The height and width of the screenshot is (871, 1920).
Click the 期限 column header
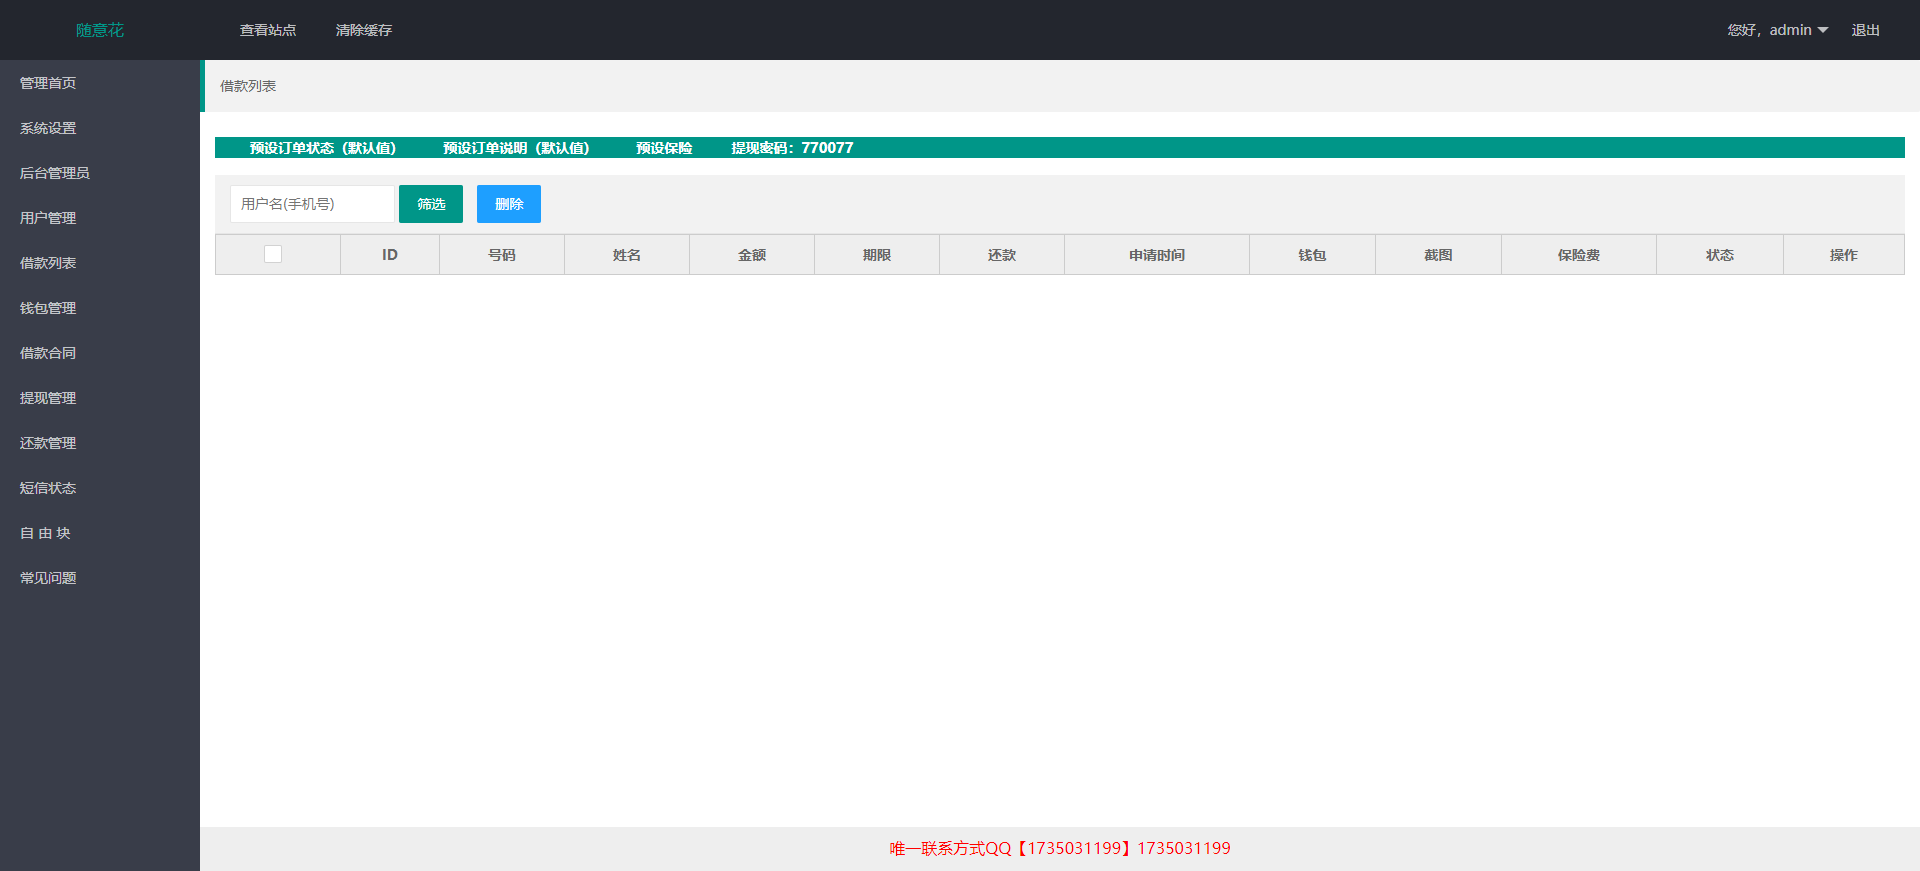point(877,255)
